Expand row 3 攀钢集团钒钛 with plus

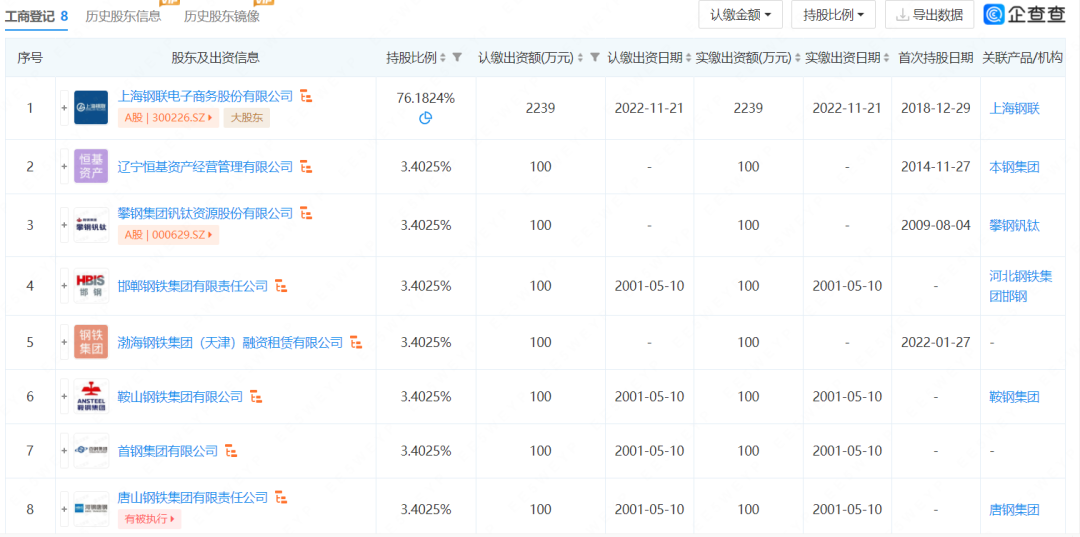point(64,225)
